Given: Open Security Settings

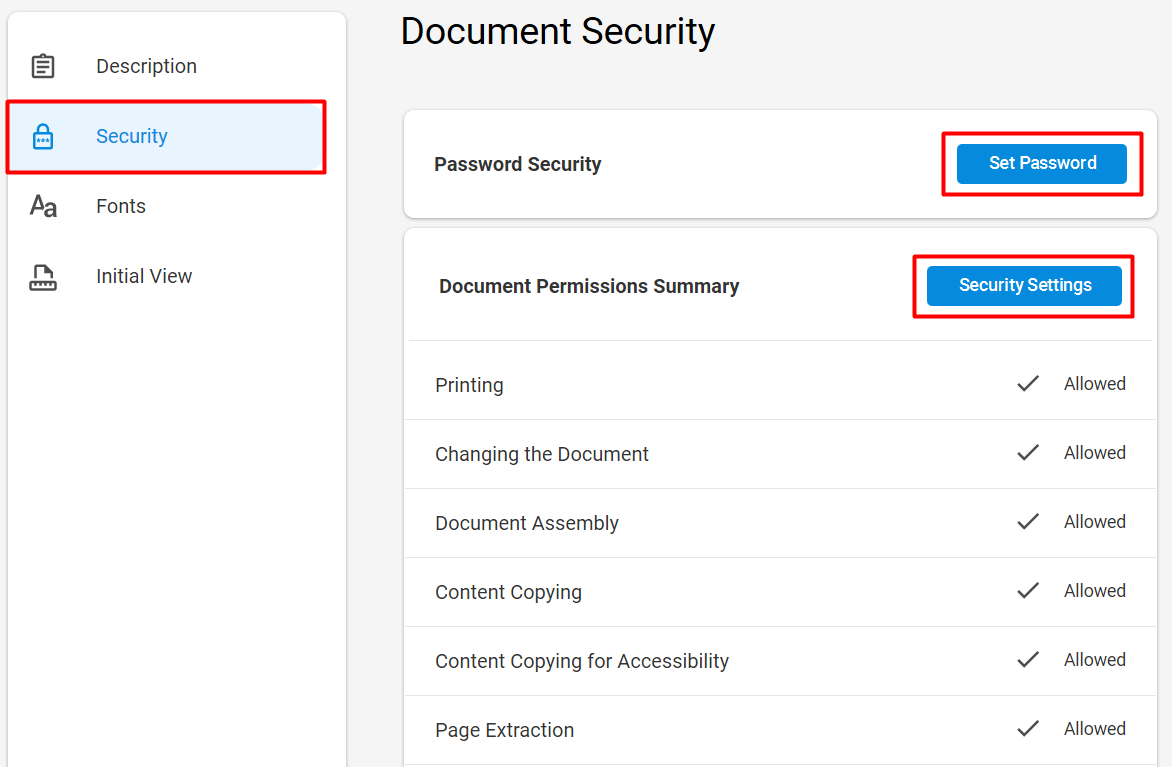Looking at the screenshot, I should tap(1024, 286).
